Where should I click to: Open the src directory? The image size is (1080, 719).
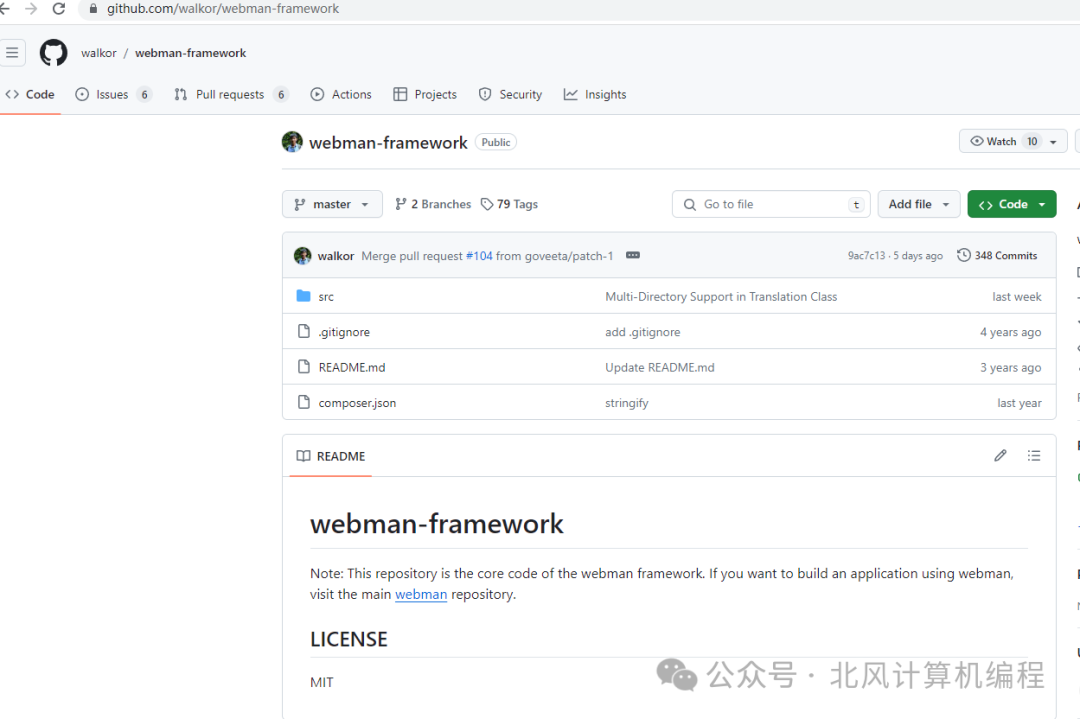pyautogui.click(x=326, y=296)
